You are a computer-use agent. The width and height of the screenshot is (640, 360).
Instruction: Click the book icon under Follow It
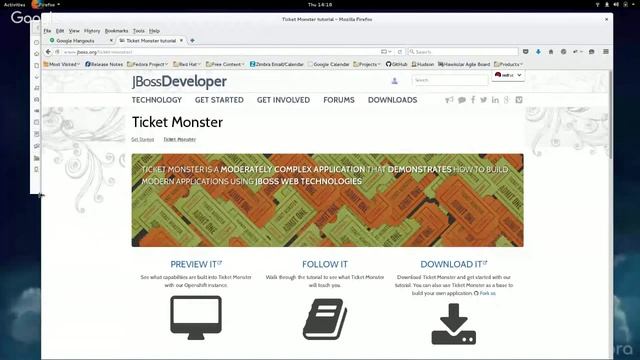pyautogui.click(x=325, y=319)
